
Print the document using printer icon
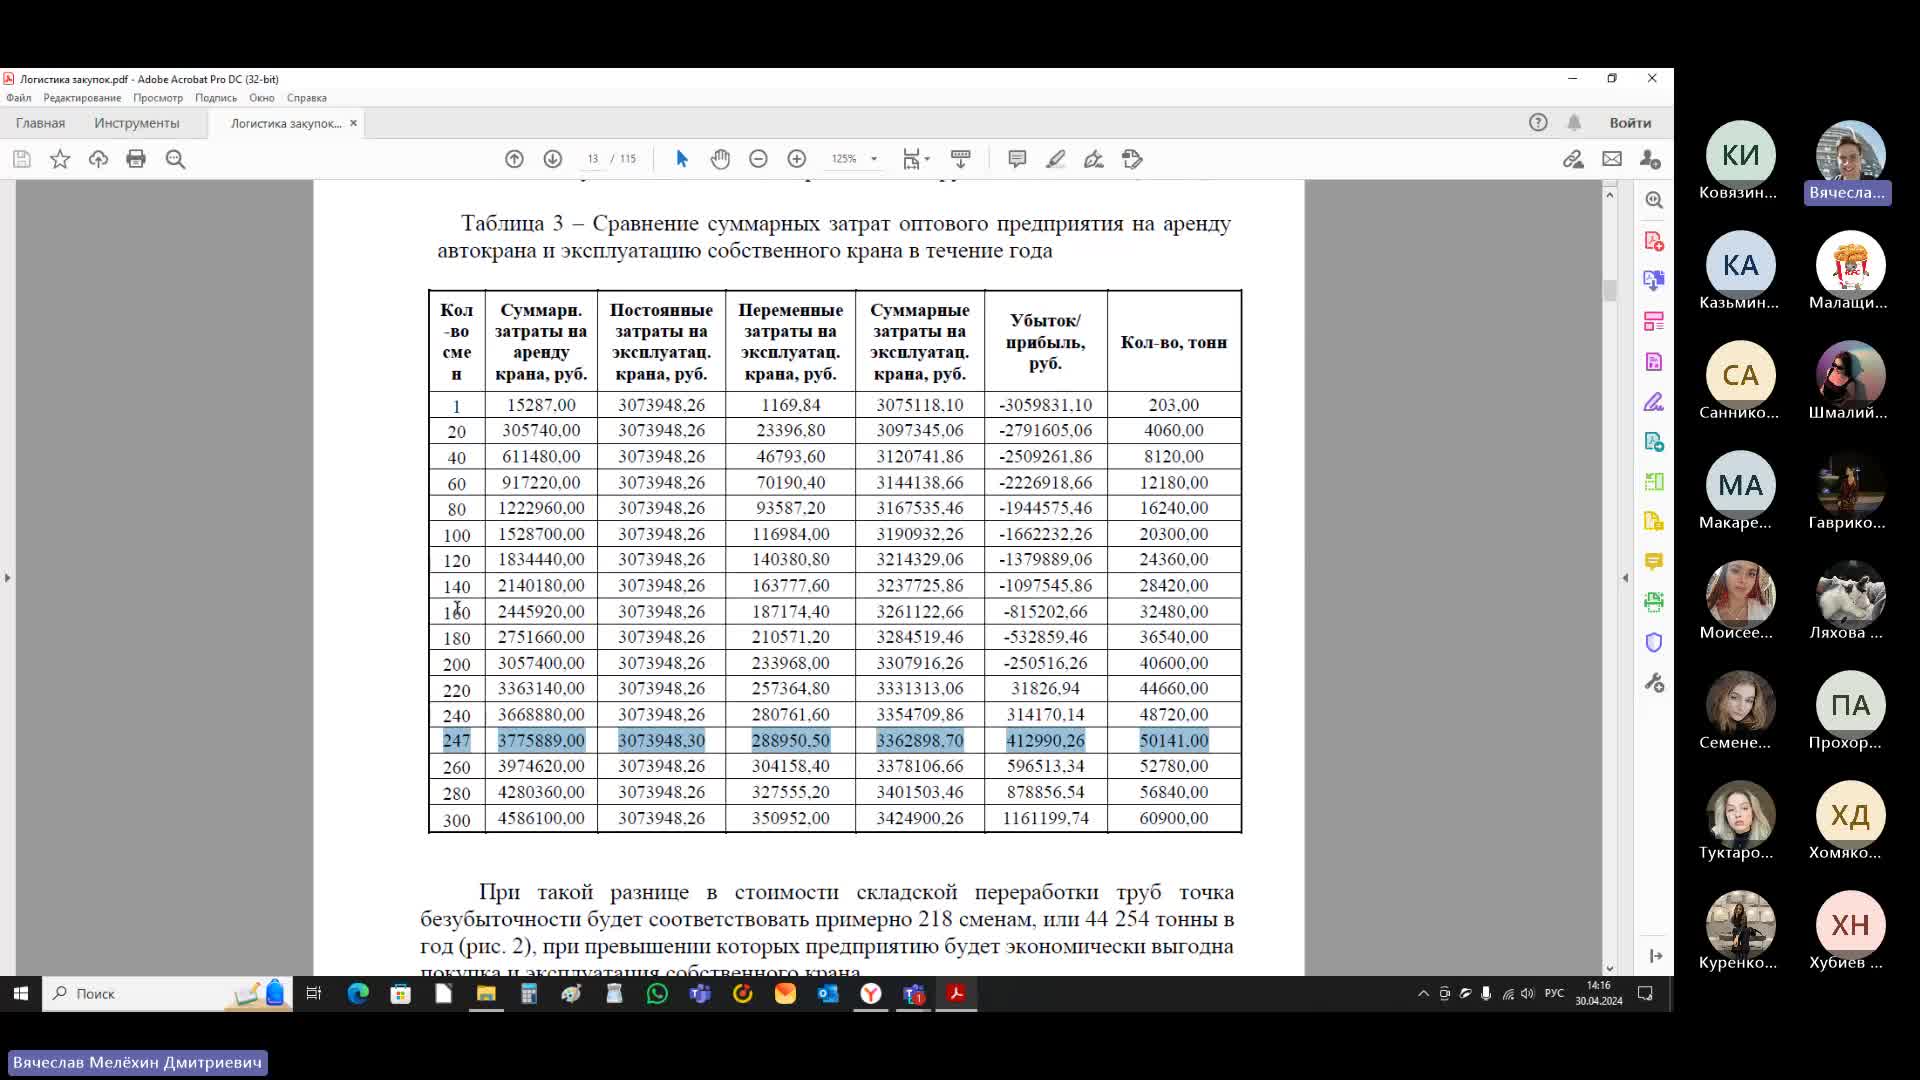136,159
